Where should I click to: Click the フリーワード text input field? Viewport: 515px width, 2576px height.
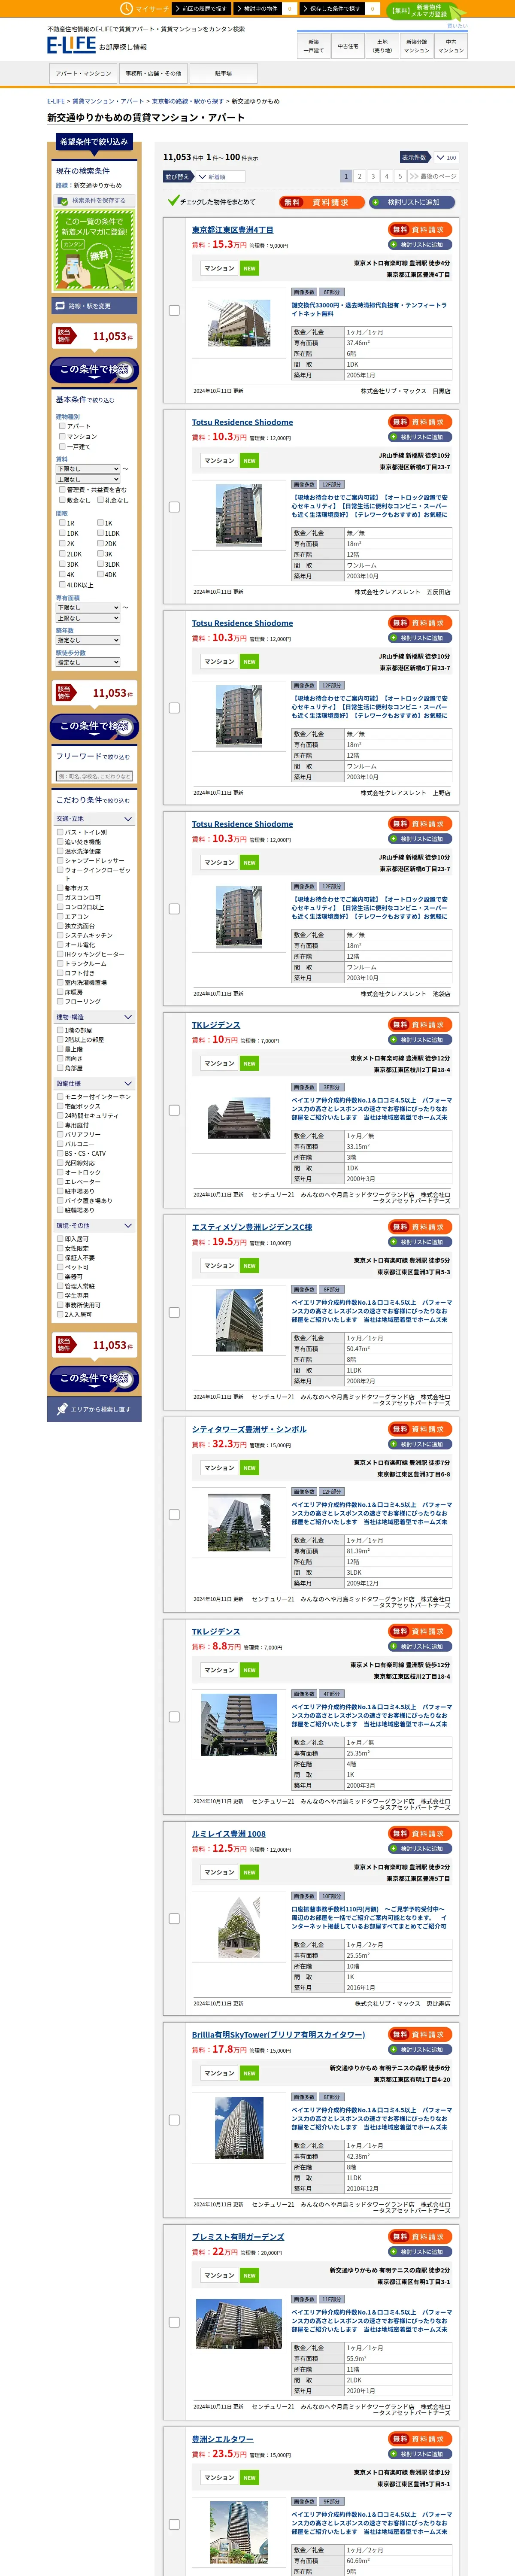[94, 776]
